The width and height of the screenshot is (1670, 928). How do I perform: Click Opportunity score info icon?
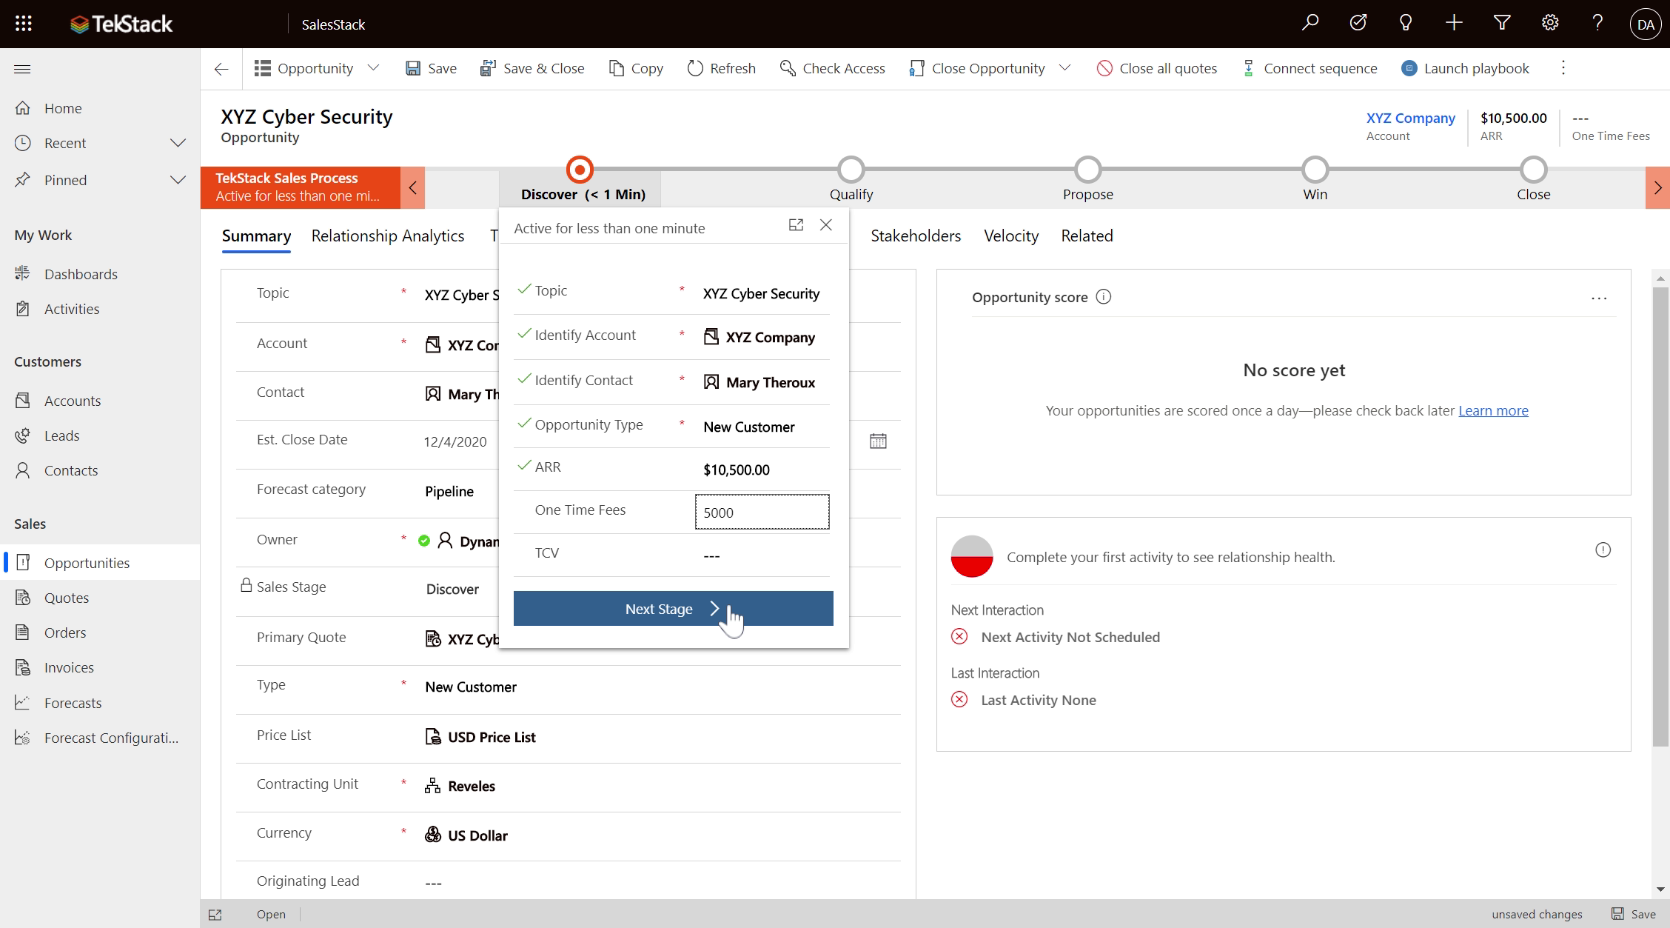(1103, 297)
